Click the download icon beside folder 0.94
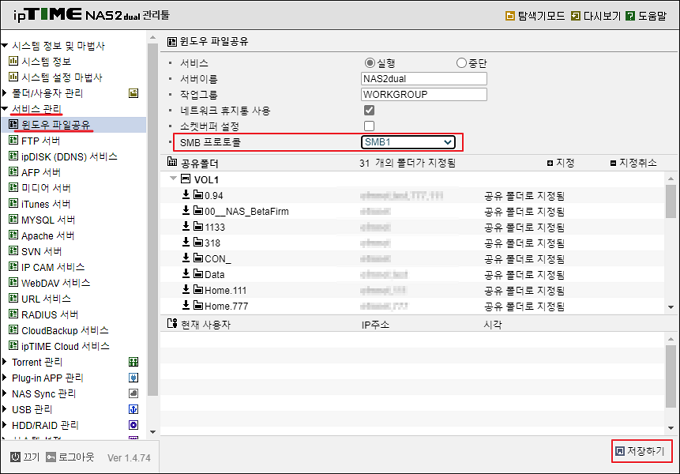Viewport: 680px width, 474px height. tap(186, 194)
